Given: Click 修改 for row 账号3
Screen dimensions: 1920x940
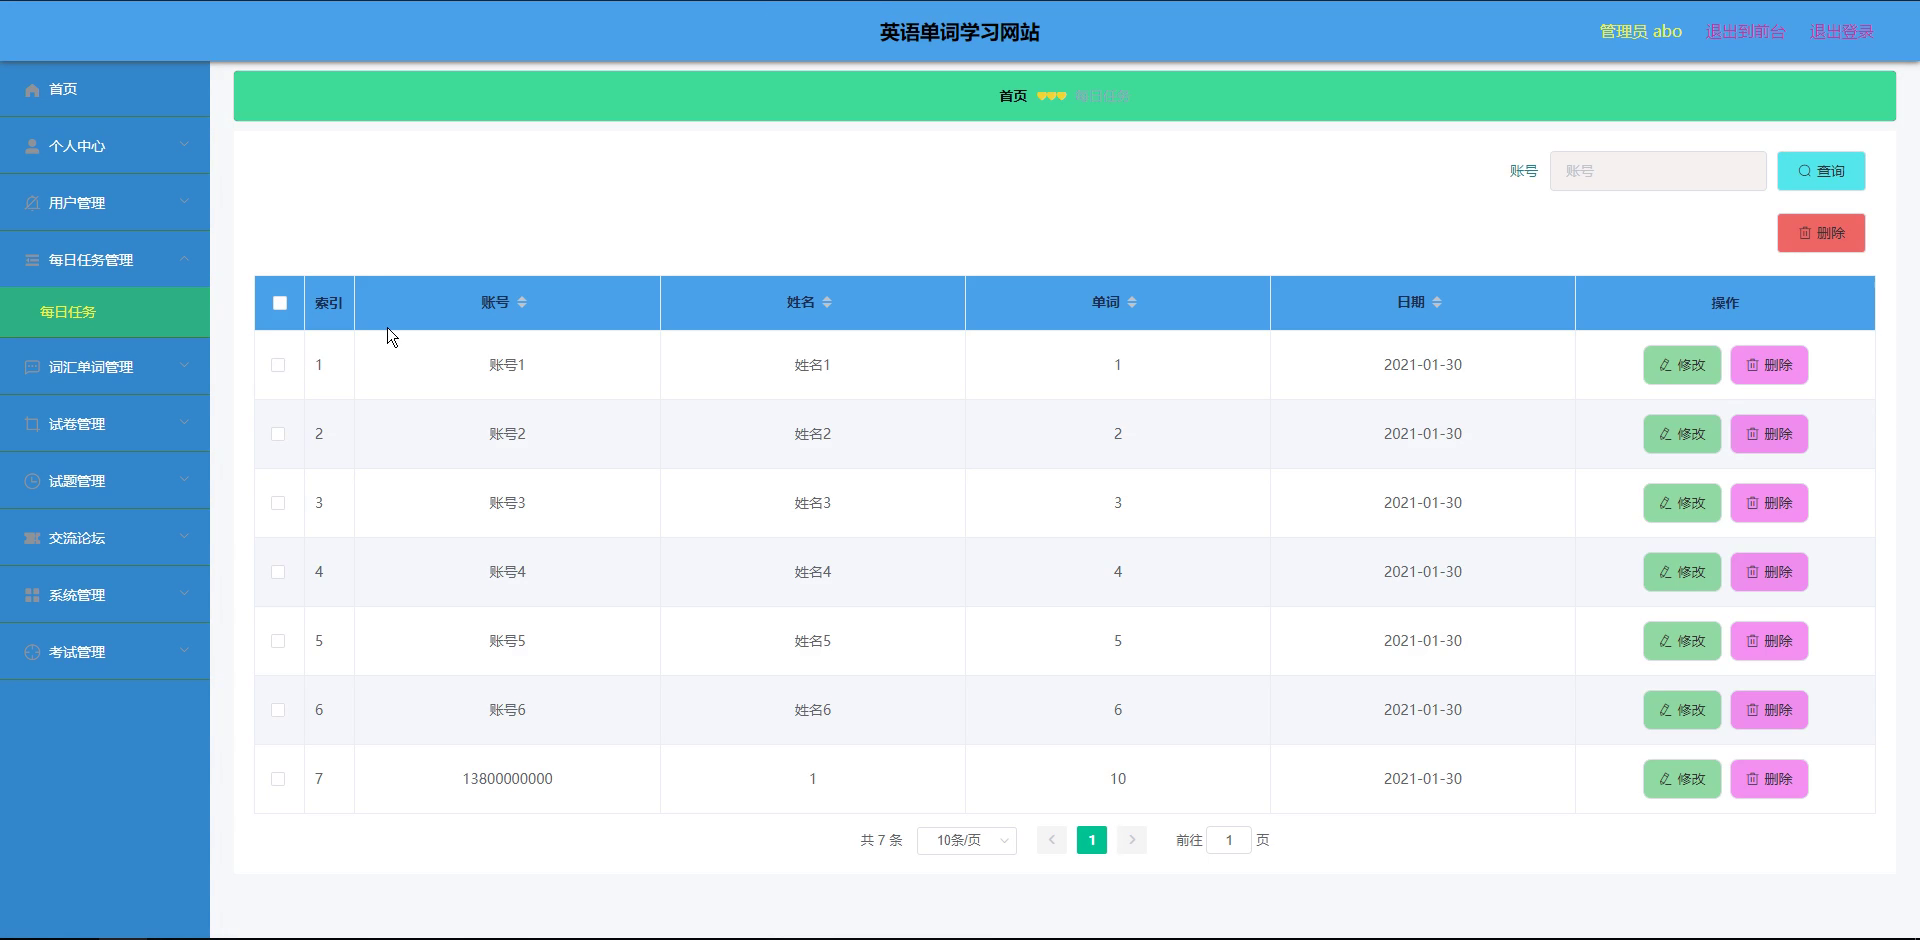Looking at the screenshot, I should click(1682, 504).
